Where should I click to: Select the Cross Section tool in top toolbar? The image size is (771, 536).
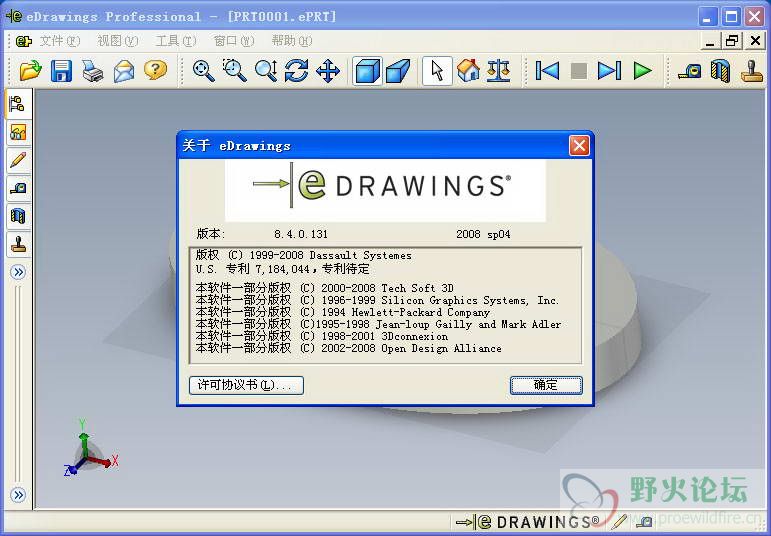tap(720, 71)
